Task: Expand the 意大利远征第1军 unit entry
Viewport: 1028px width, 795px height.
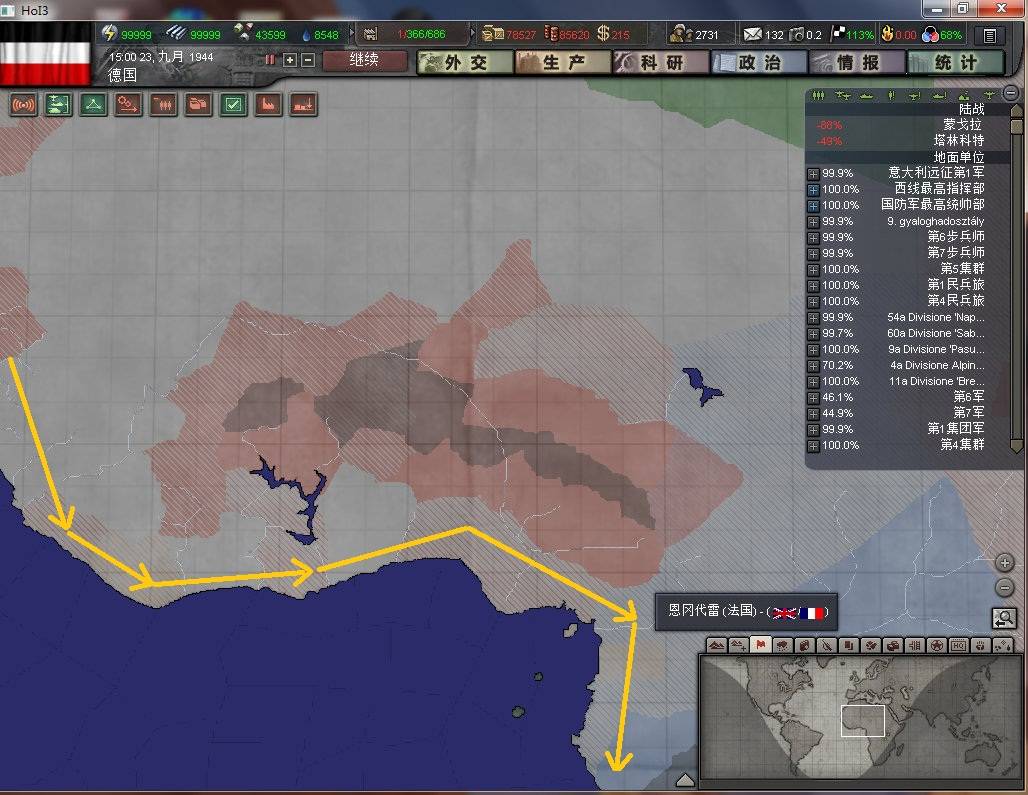Action: point(813,174)
